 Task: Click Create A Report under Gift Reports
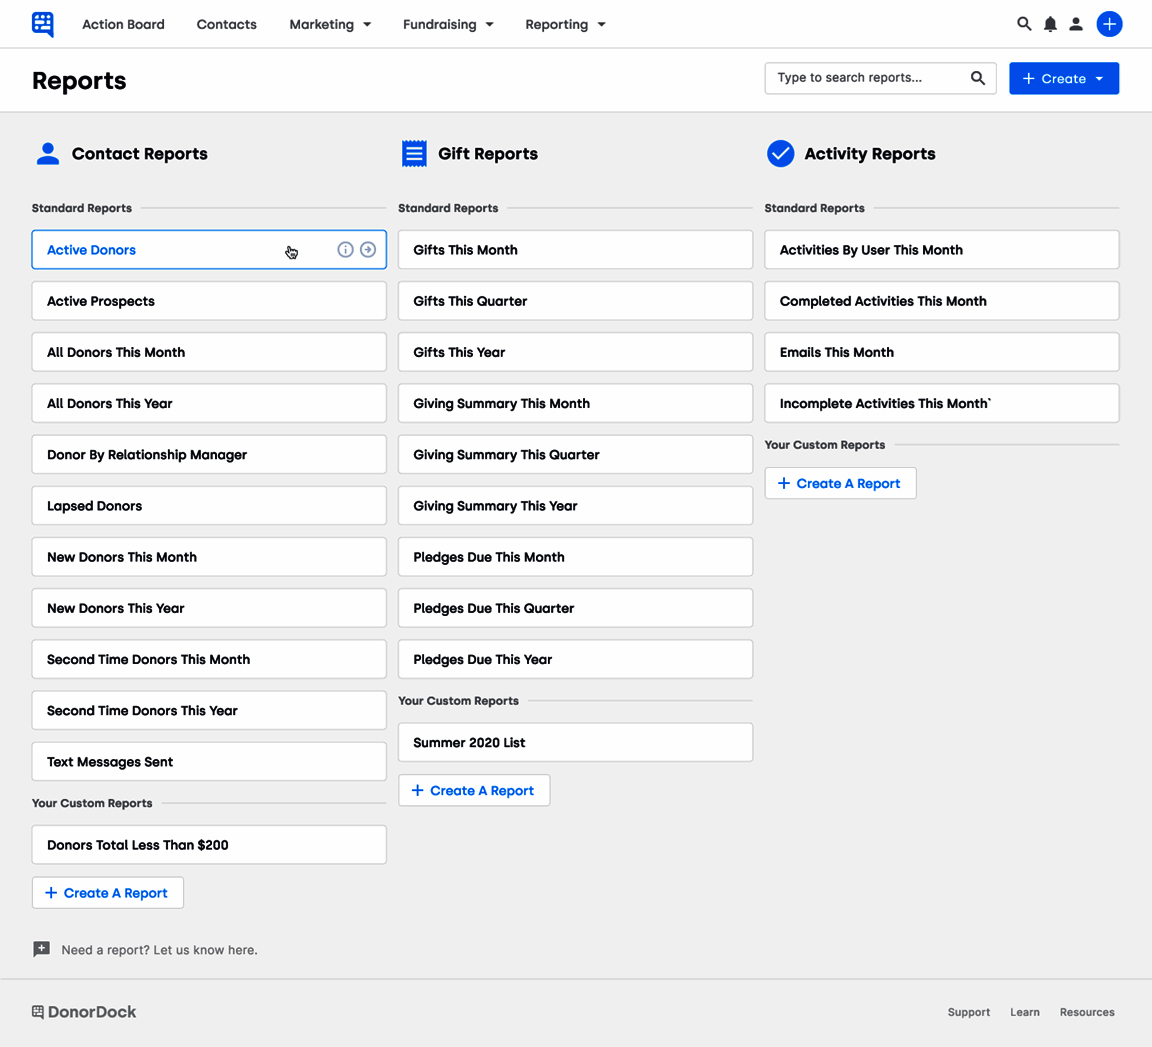(474, 791)
